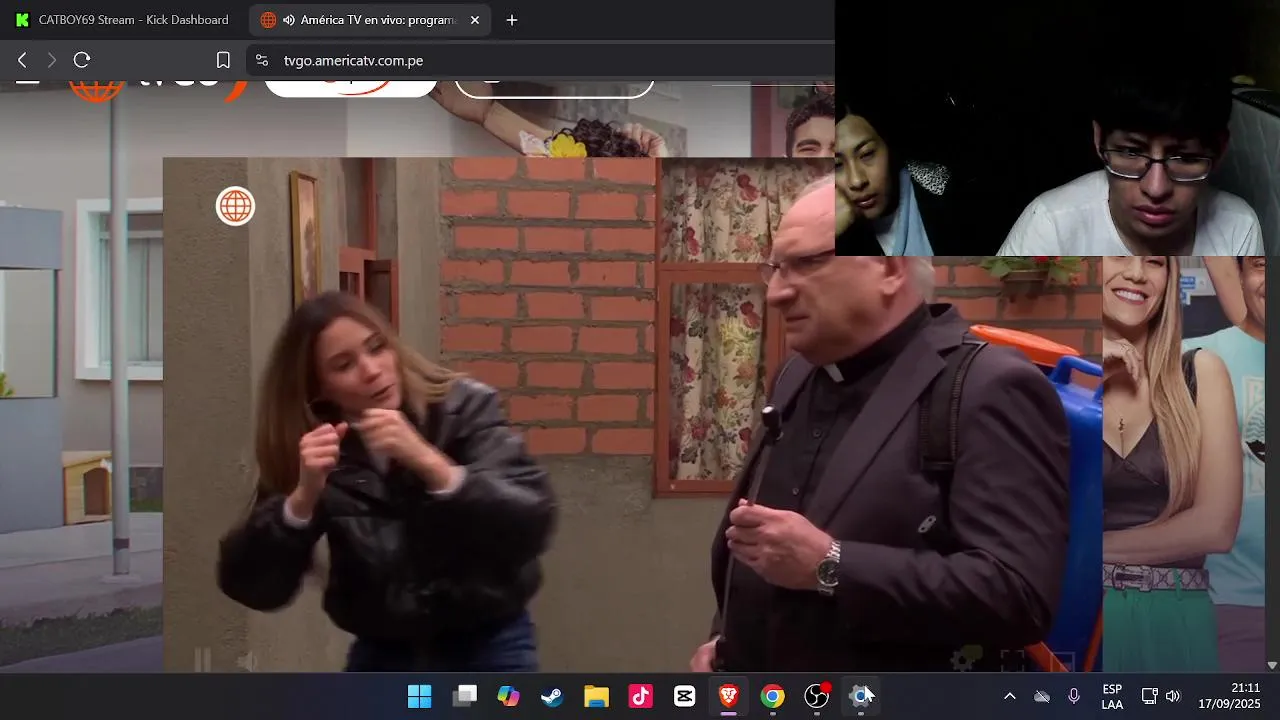
Task: Open the OneDrive cloud tray icon
Action: tap(1042, 696)
